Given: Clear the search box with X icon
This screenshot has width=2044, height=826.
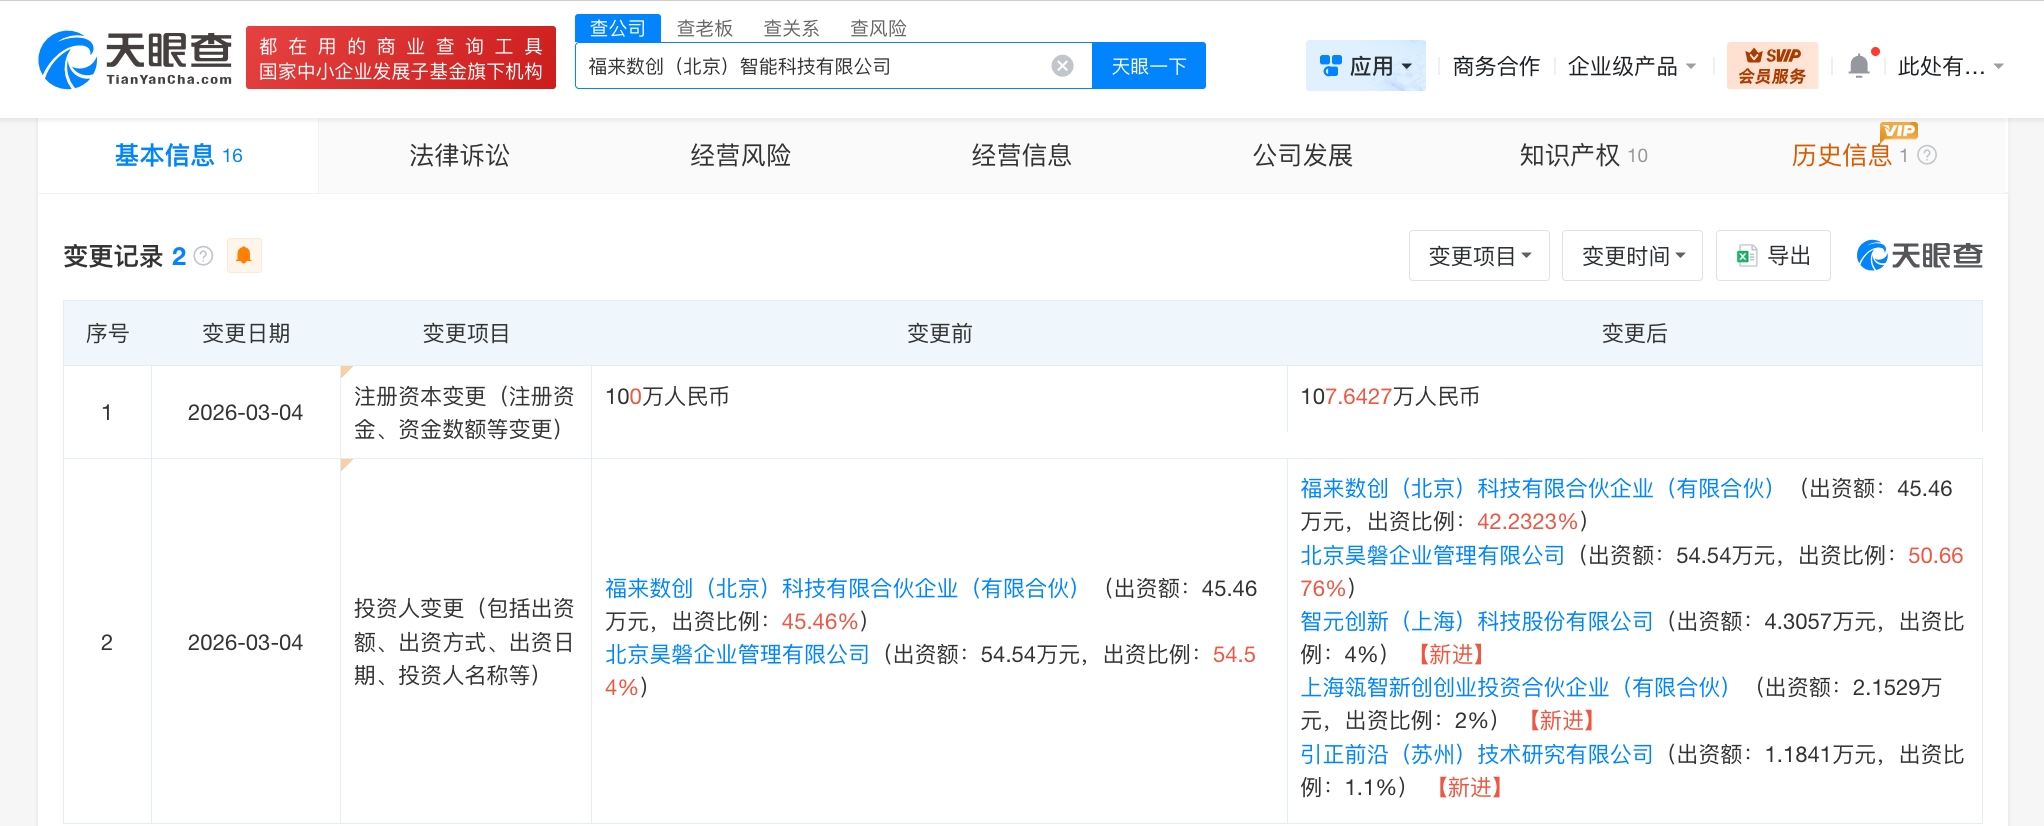Looking at the screenshot, I should pyautogui.click(x=1063, y=66).
